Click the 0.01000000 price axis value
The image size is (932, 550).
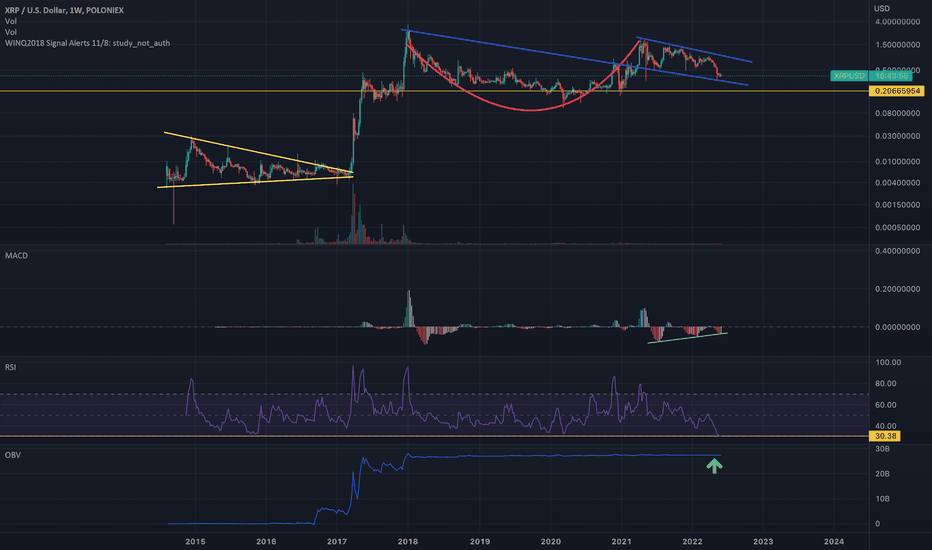(897, 161)
